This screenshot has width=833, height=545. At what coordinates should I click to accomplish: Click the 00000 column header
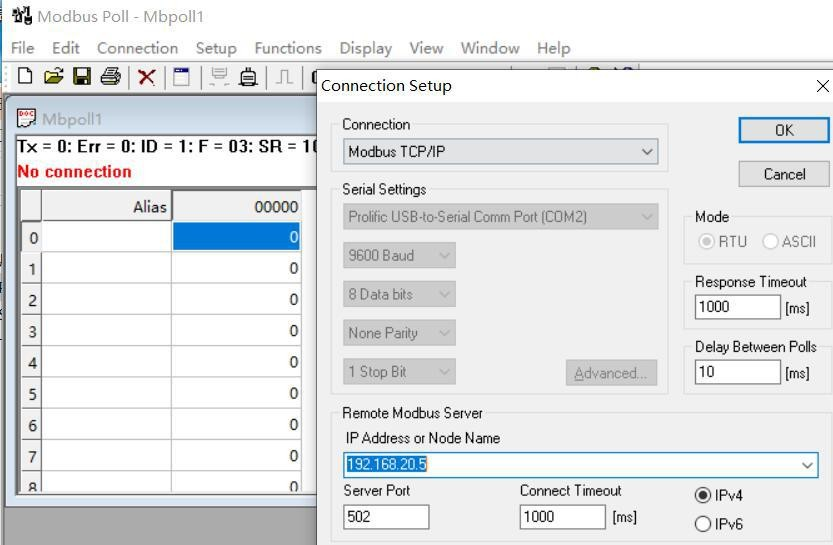click(236, 206)
